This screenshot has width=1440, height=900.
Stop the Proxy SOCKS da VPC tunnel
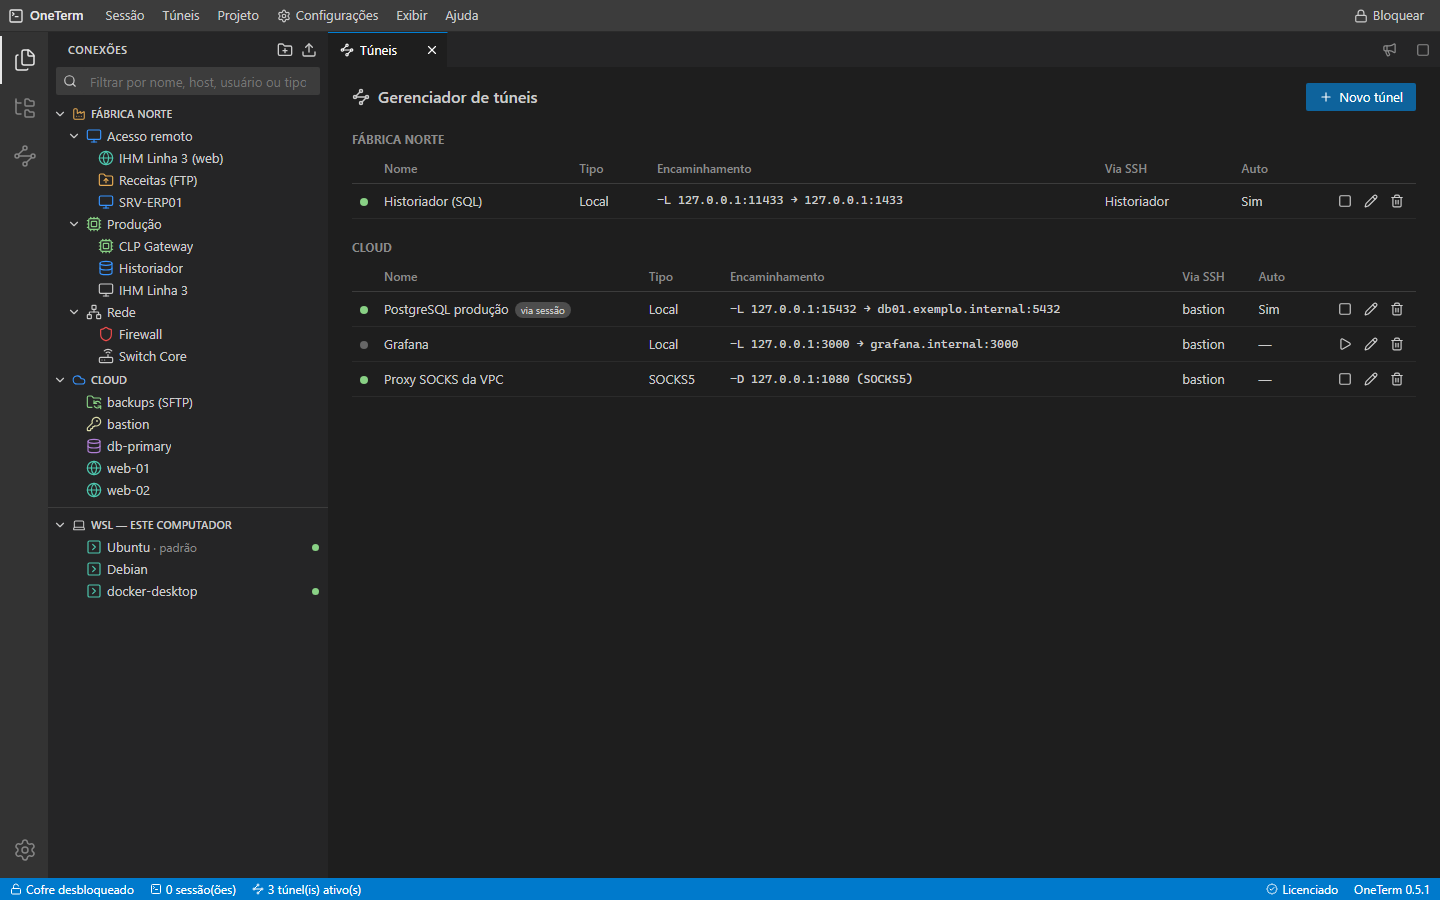[1345, 379]
